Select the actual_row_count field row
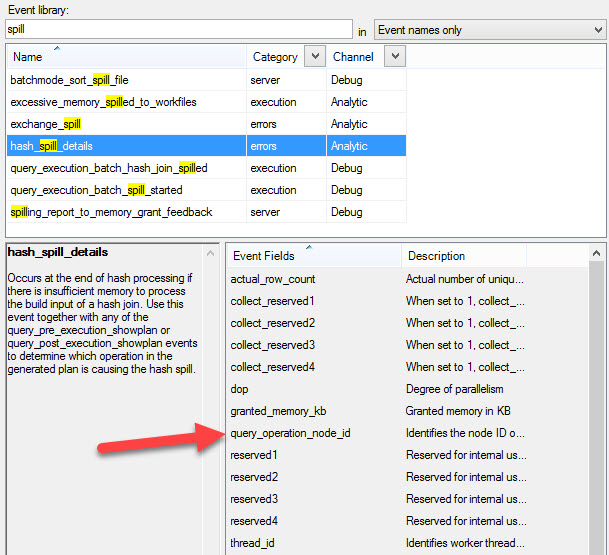609x555 pixels. click(x=272, y=279)
